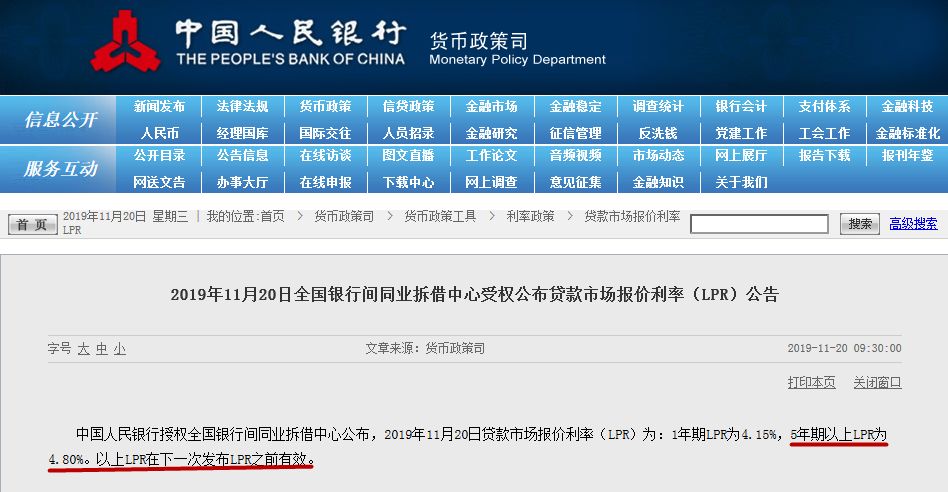The width and height of the screenshot is (948, 492).
Task: Open the 反洗钱 page
Action: click(658, 133)
